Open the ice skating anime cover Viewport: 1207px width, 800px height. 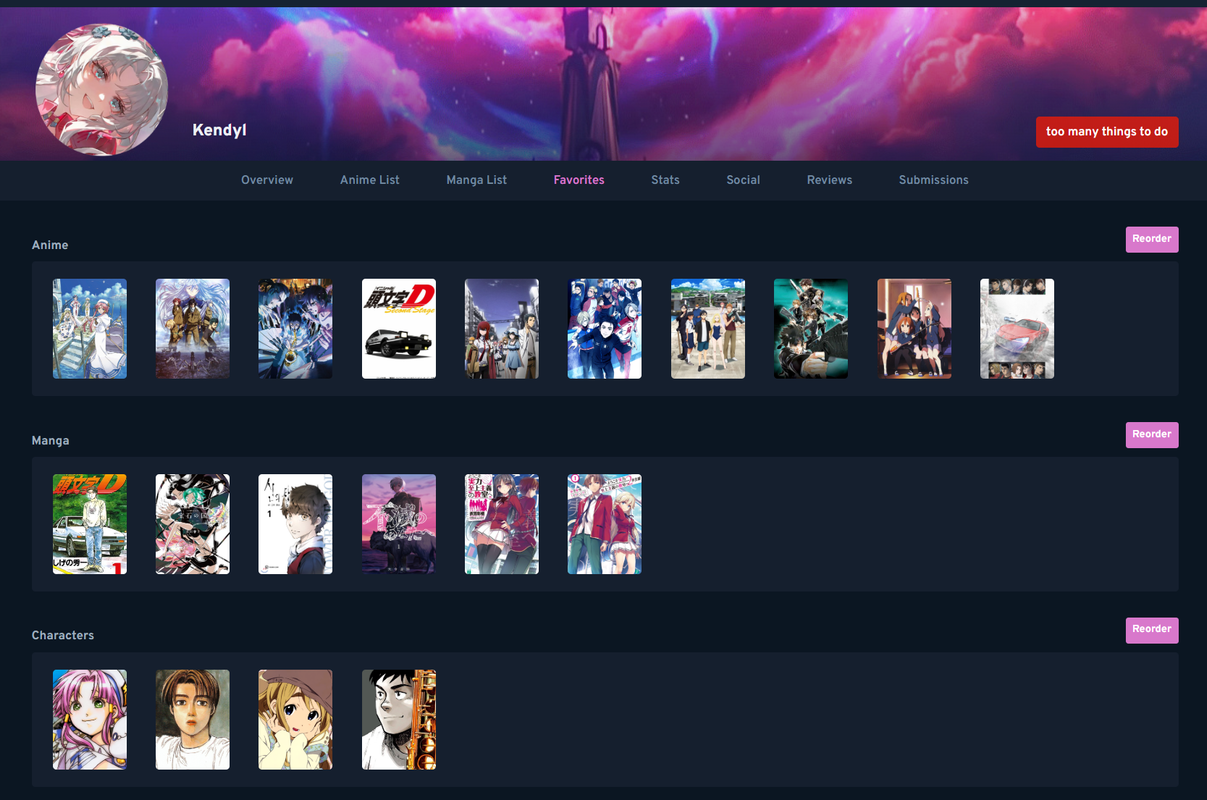605,329
